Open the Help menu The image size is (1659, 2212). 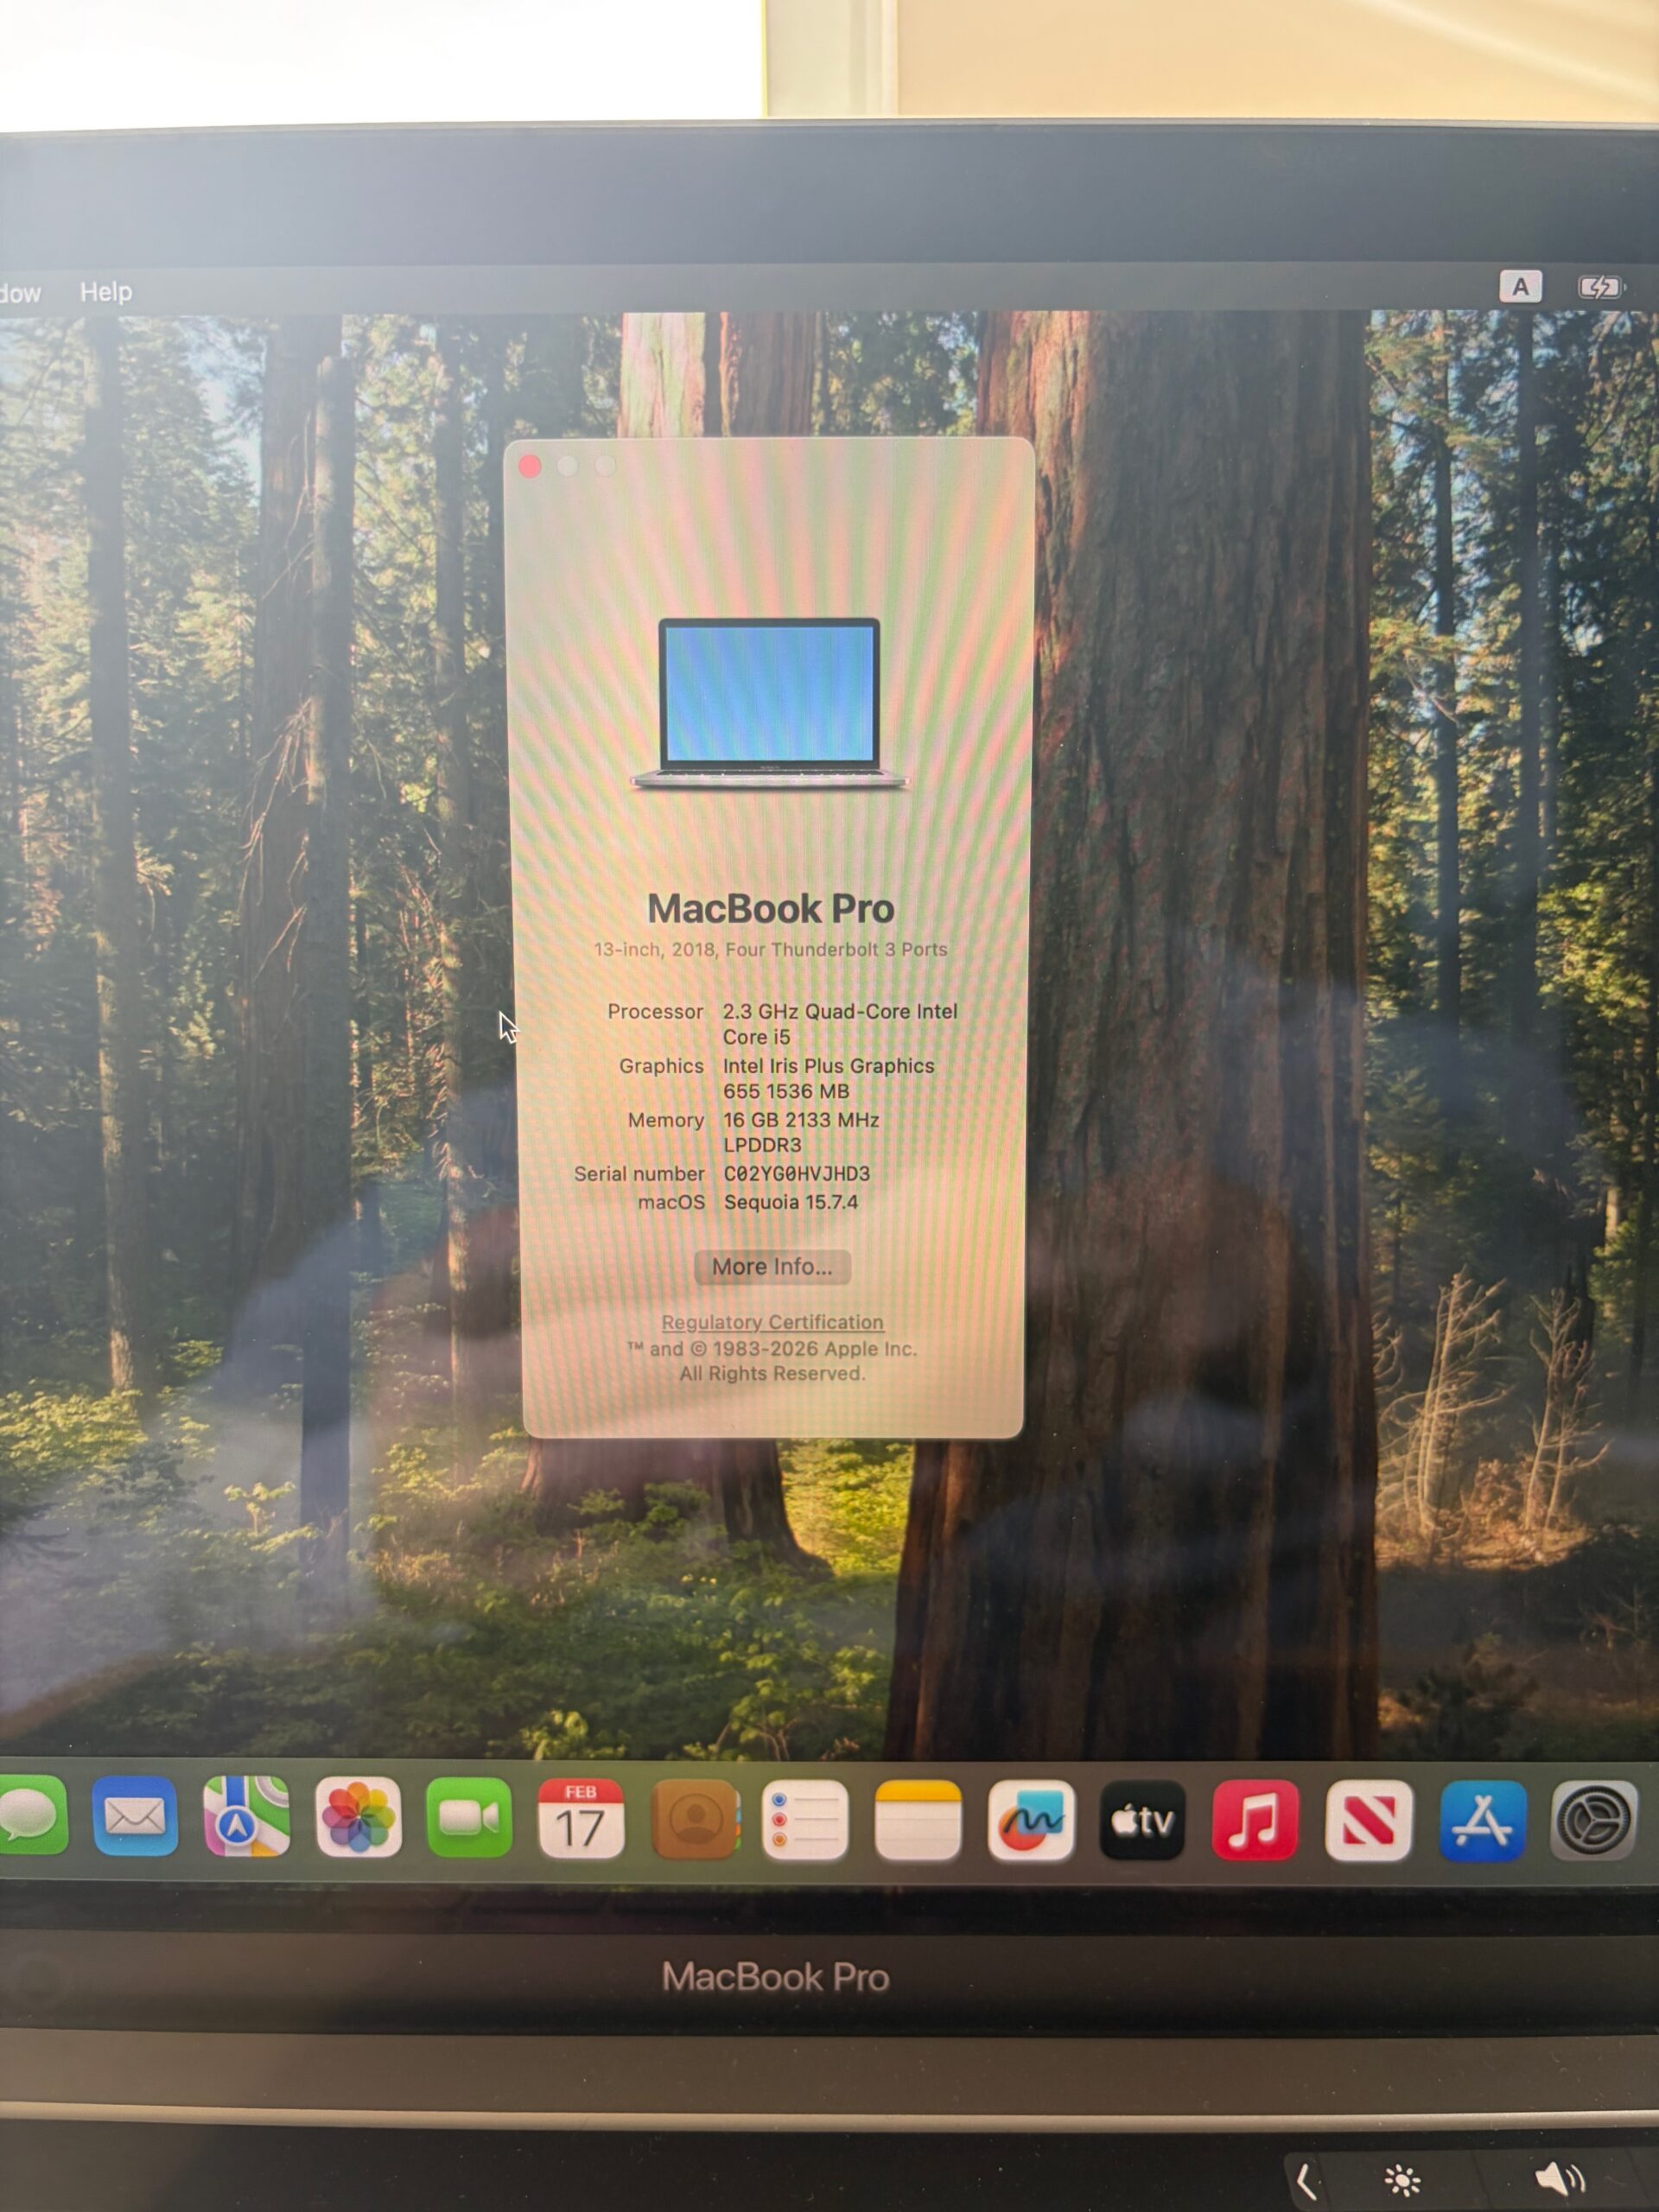(106, 292)
